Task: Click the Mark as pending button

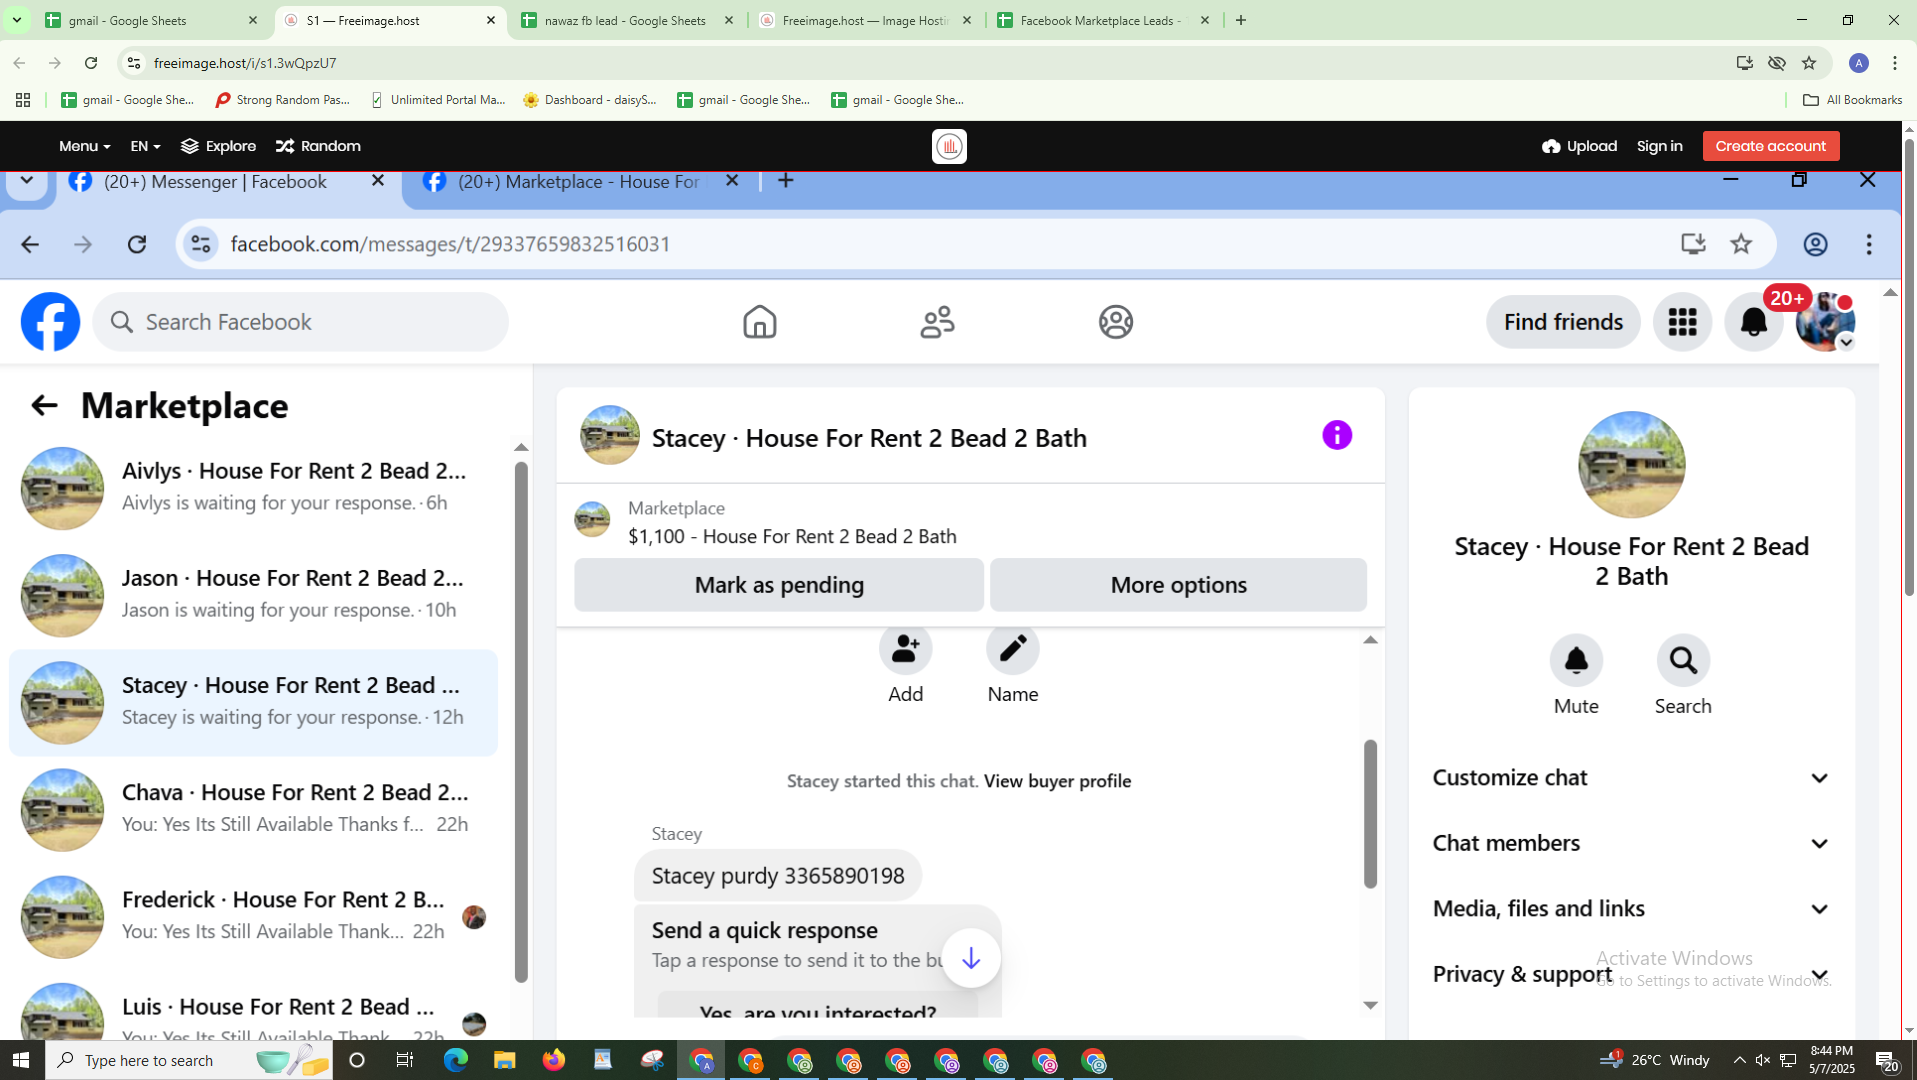Action: point(779,585)
